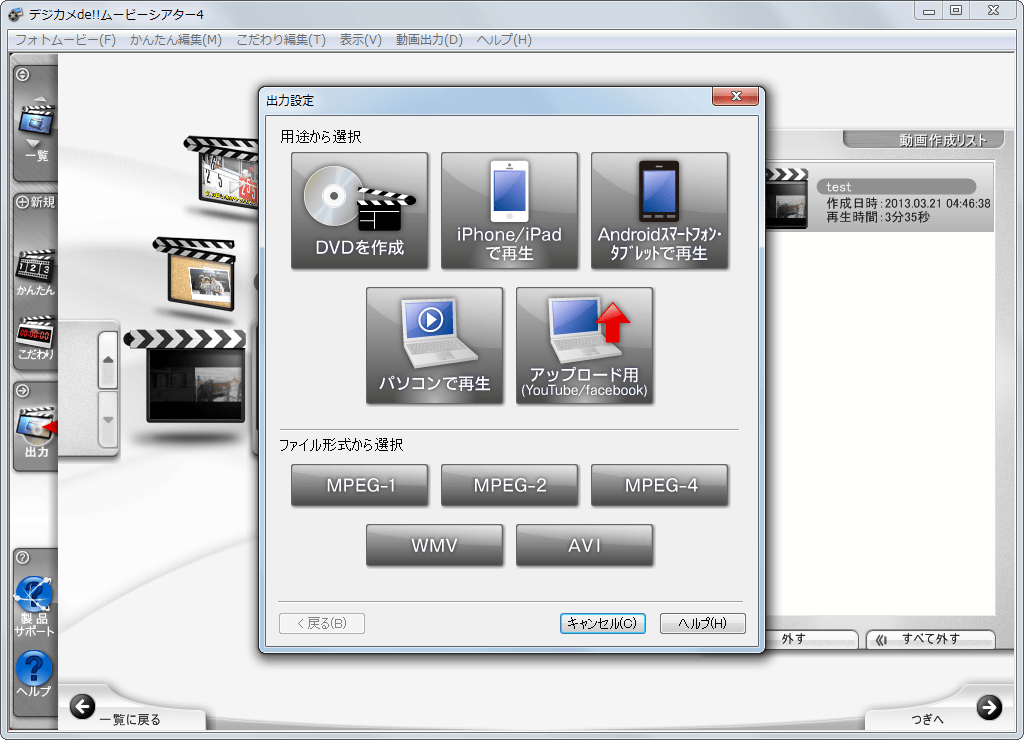Select the test movie in 動画作成リスト
The image size is (1024, 740).
click(x=880, y=197)
